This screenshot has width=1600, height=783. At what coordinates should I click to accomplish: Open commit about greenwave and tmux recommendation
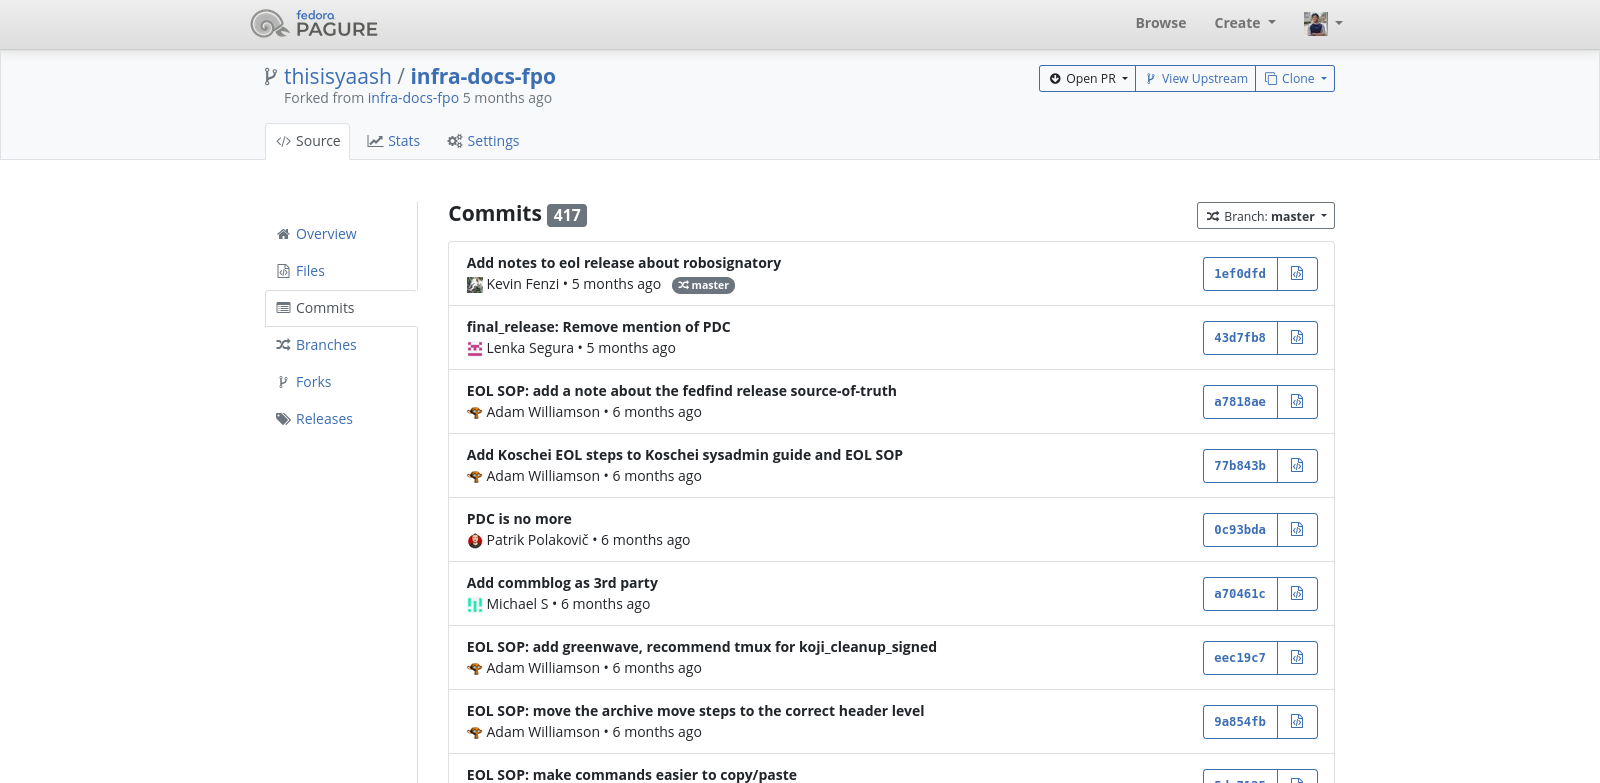click(x=701, y=647)
